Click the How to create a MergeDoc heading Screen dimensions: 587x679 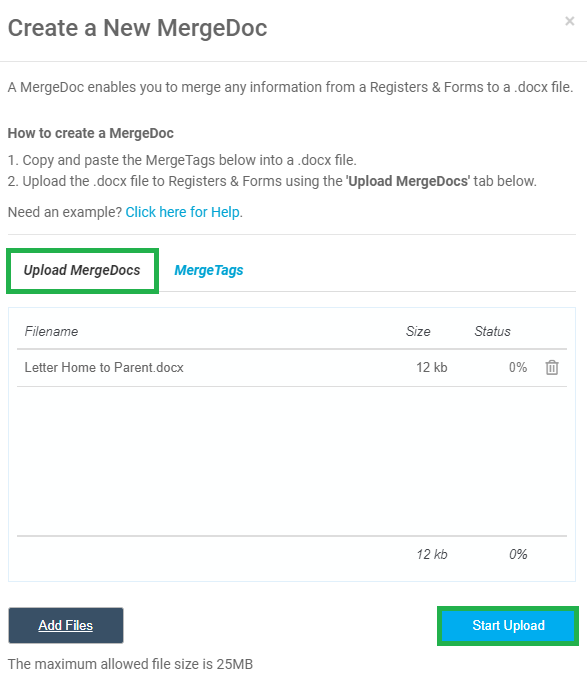pos(90,133)
